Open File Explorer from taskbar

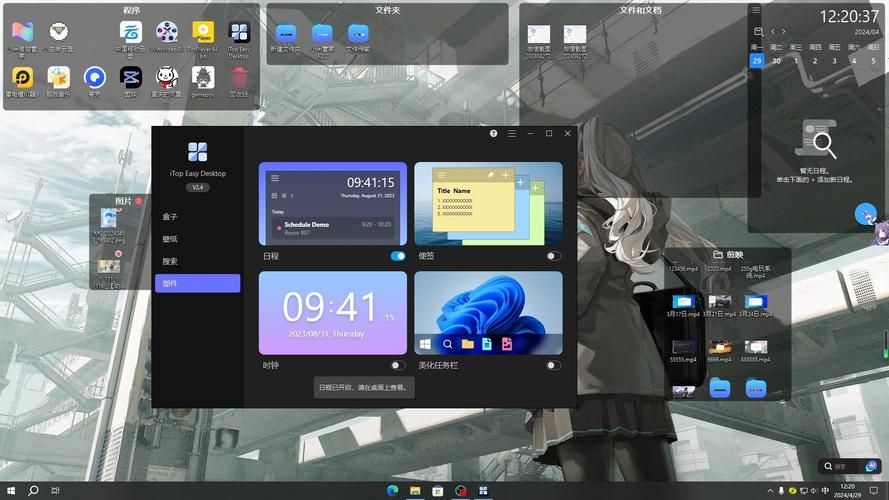tap(415, 490)
